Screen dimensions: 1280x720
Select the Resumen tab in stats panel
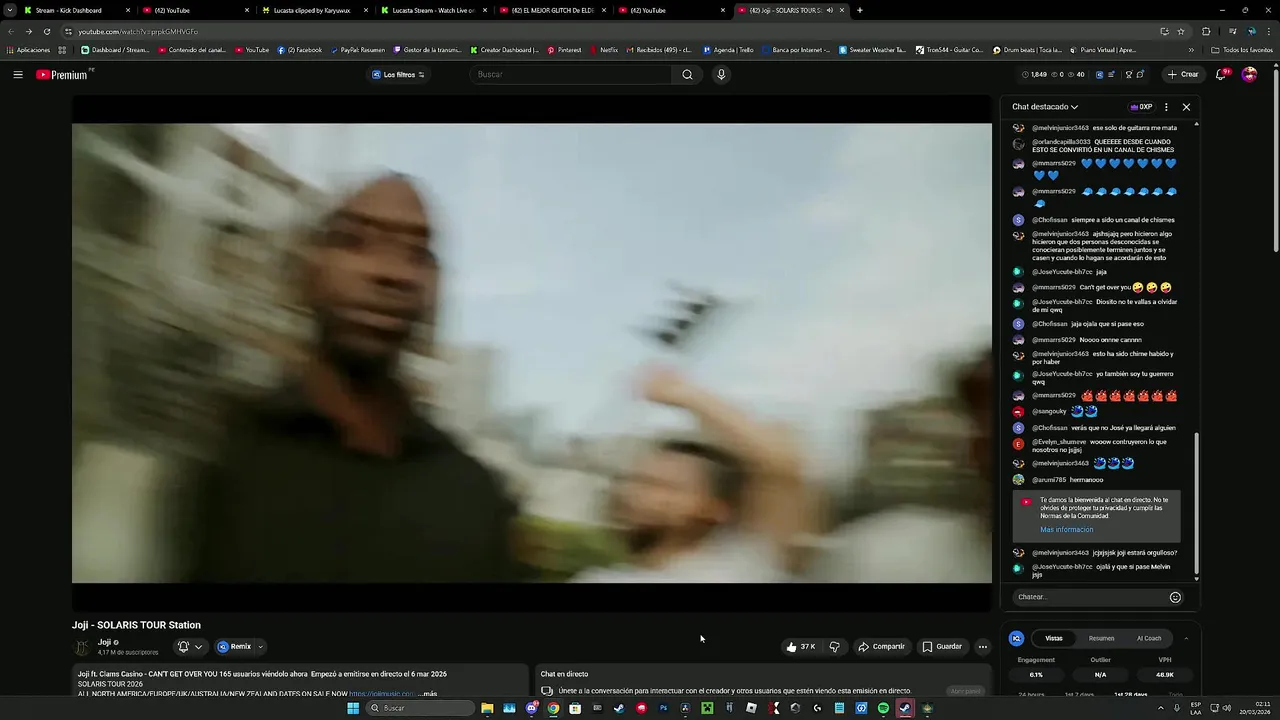click(1101, 638)
